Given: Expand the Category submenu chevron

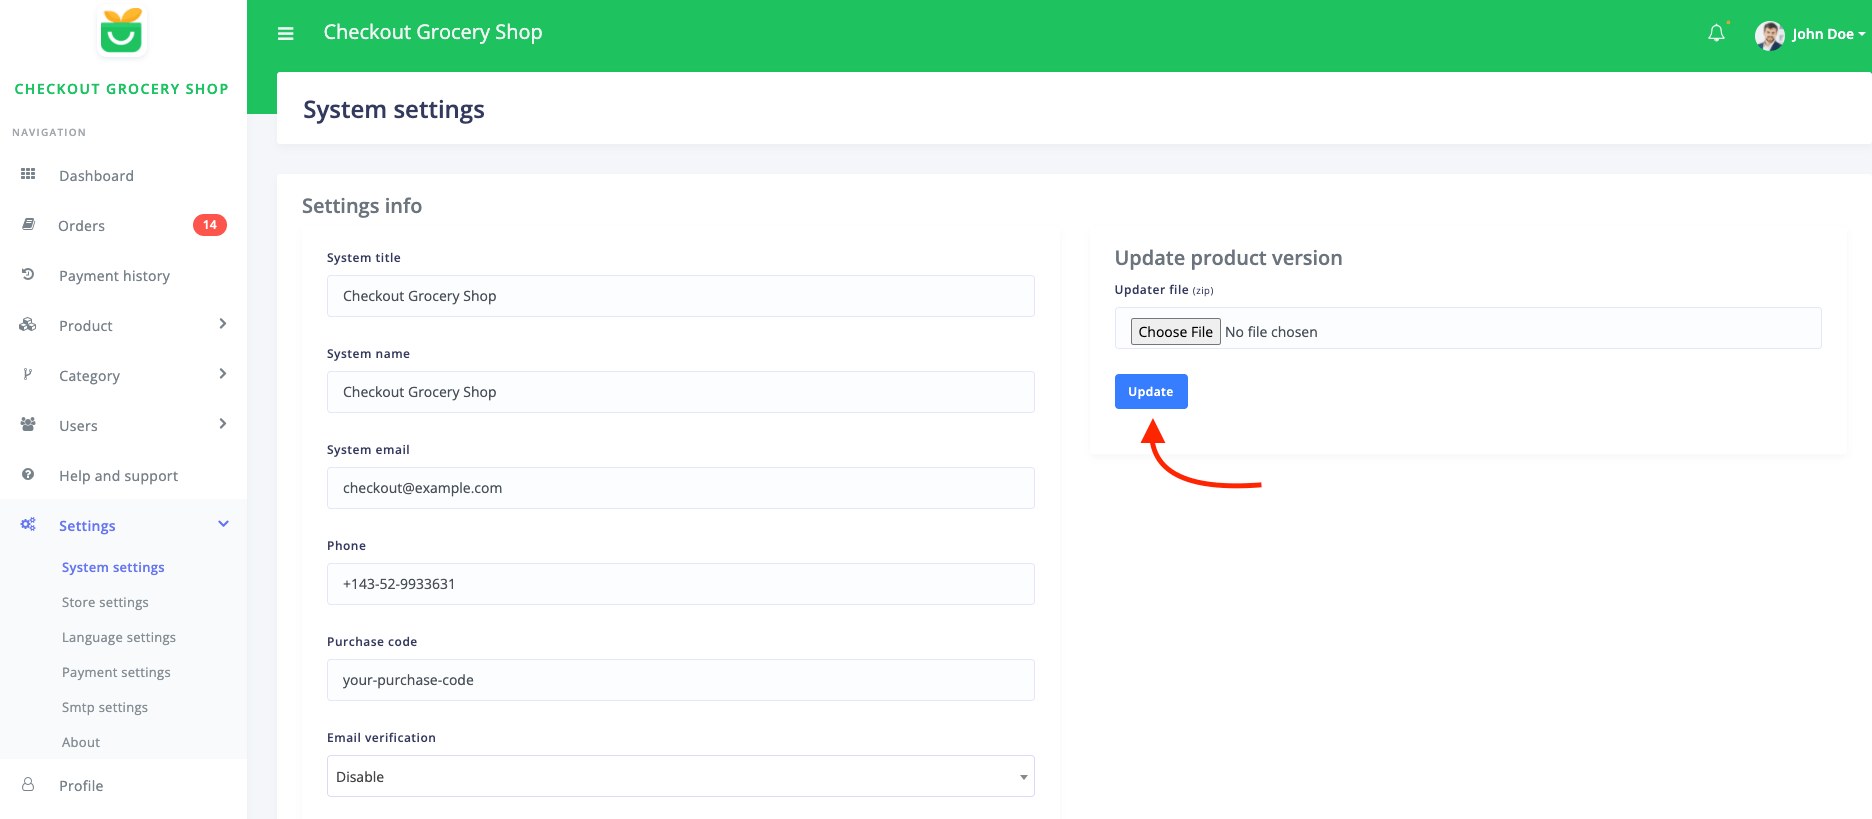Looking at the screenshot, I should (x=222, y=374).
